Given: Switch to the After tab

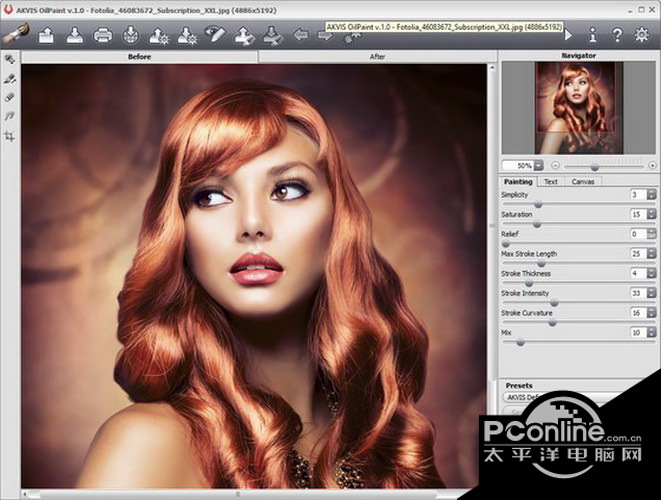Looking at the screenshot, I should (377, 57).
